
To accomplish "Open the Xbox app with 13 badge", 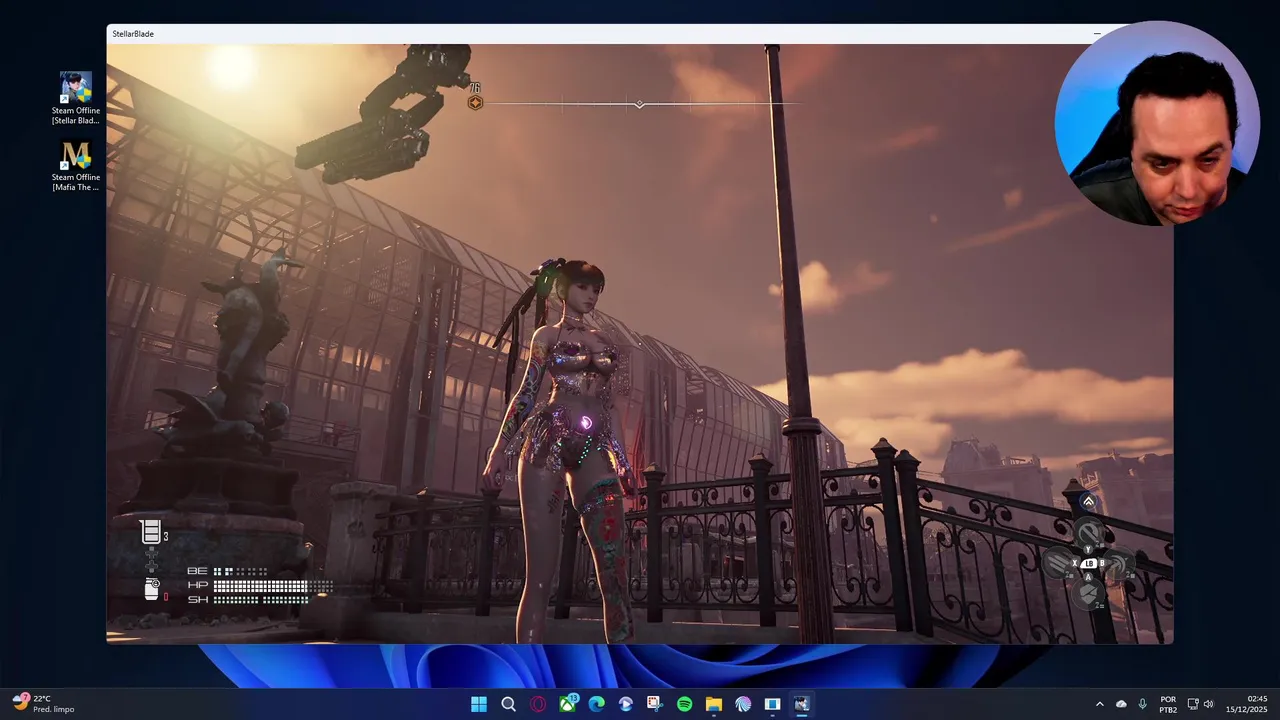I will (568, 704).
